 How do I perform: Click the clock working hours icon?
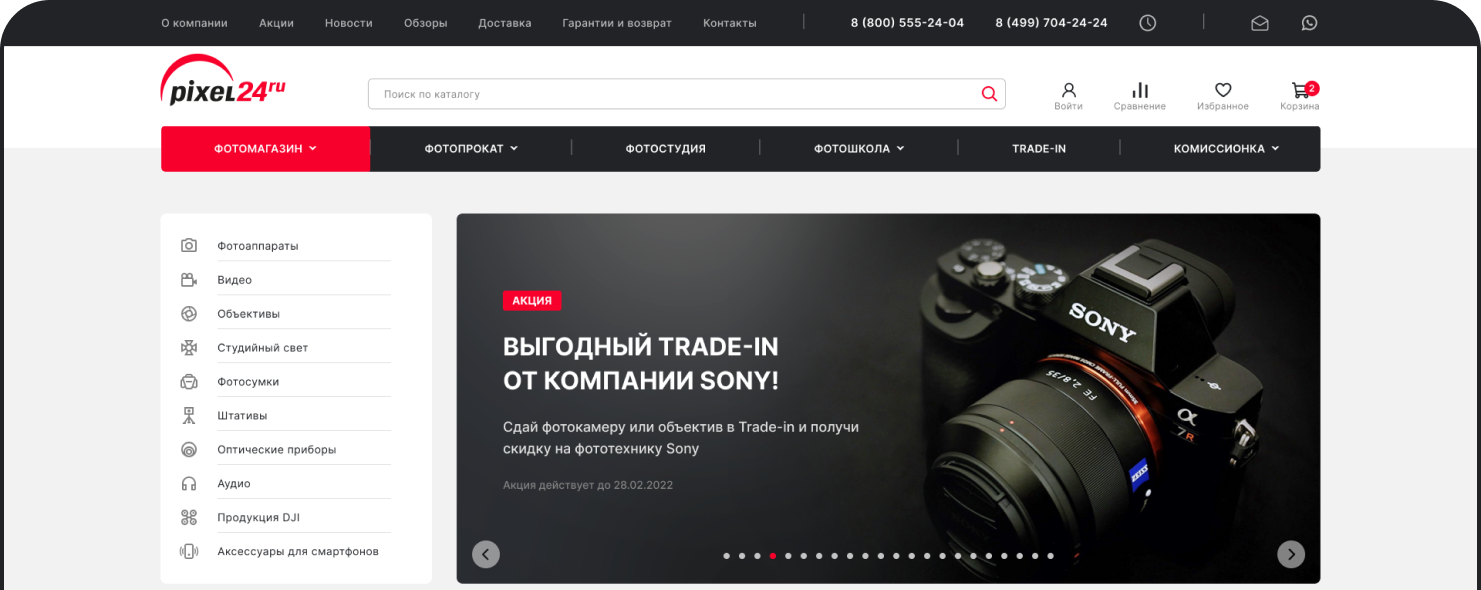[x=1148, y=23]
